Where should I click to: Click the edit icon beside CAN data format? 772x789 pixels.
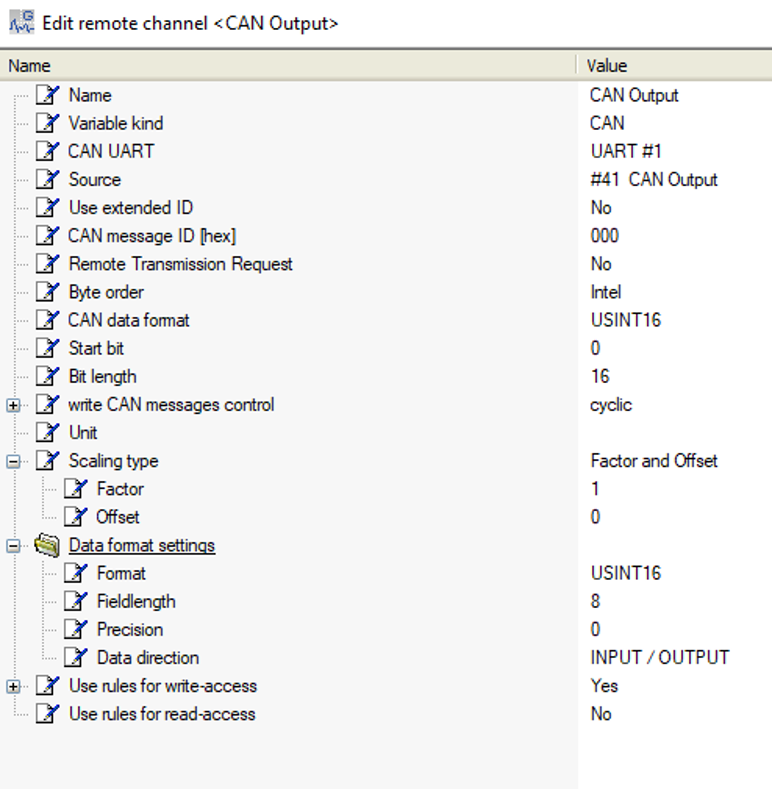(48, 321)
